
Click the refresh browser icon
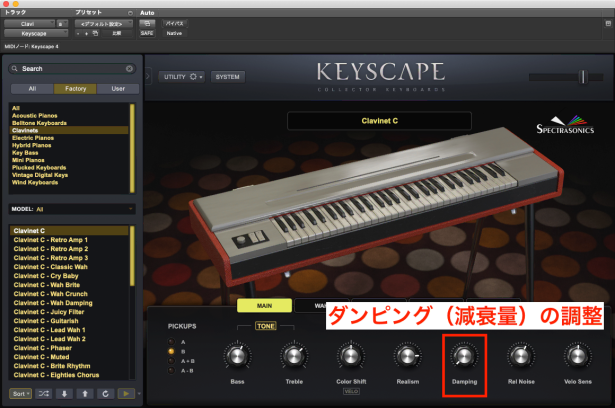(105, 393)
